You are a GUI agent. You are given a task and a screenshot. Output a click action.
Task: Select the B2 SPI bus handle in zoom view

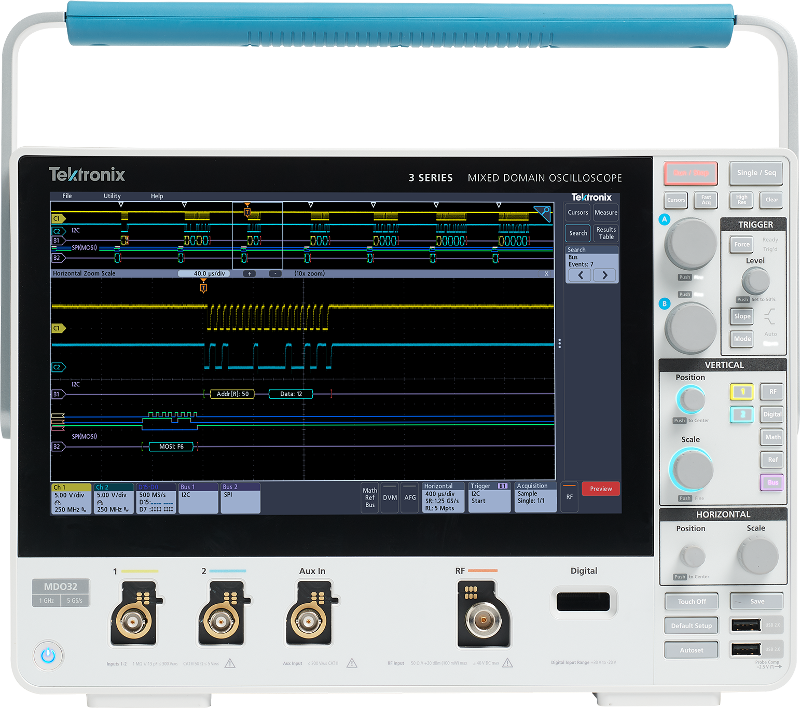tap(58, 446)
